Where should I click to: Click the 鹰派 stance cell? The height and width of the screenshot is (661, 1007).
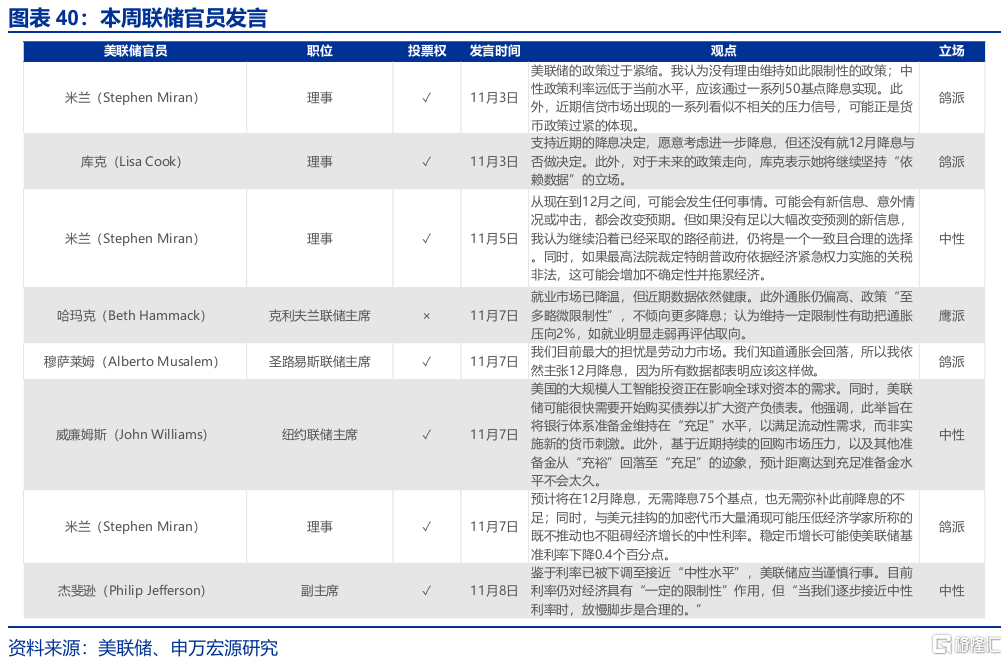[x=951, y=316]
